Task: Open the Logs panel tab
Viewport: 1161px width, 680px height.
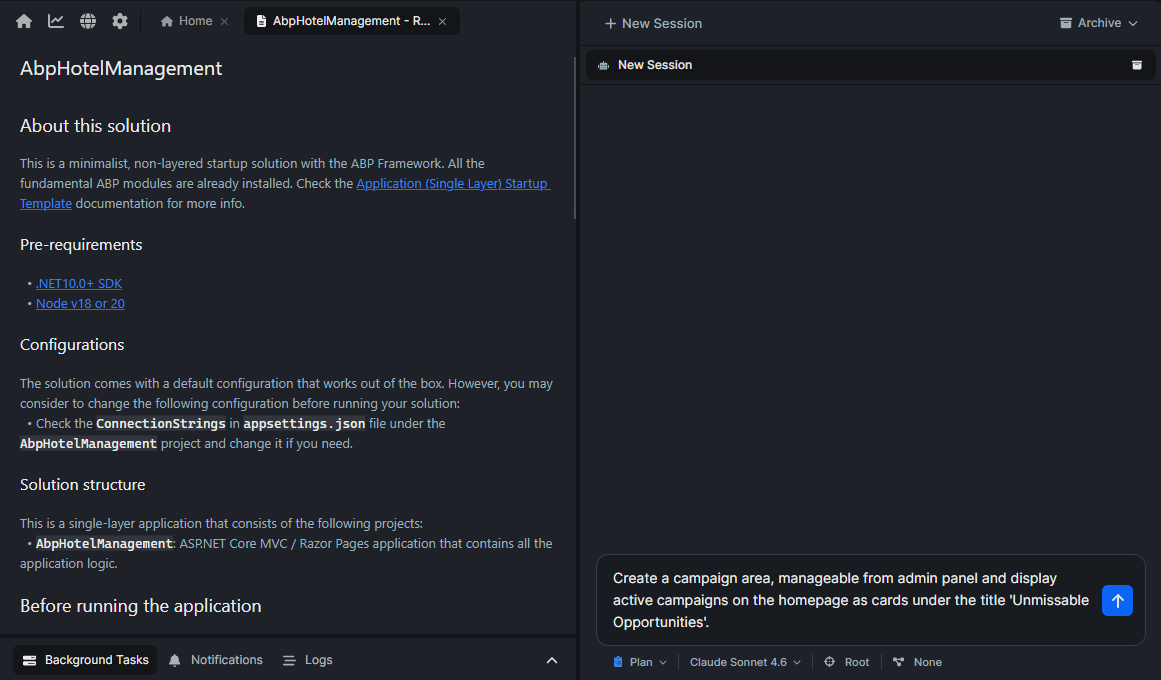Action: tap(307, 660)
